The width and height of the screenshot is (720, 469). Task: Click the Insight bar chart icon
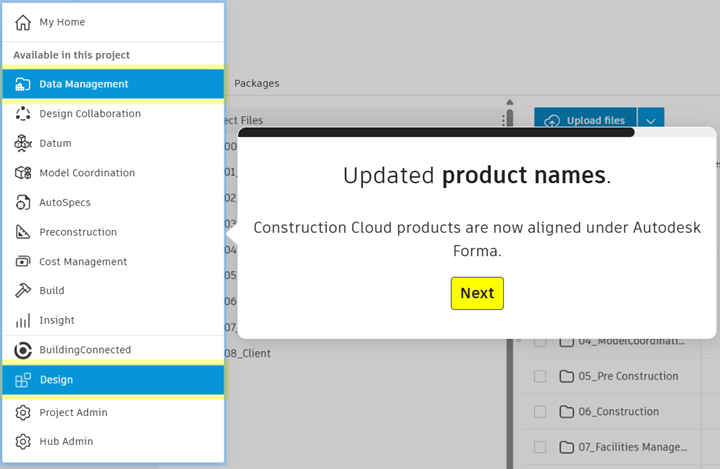(x=23, y=321)
